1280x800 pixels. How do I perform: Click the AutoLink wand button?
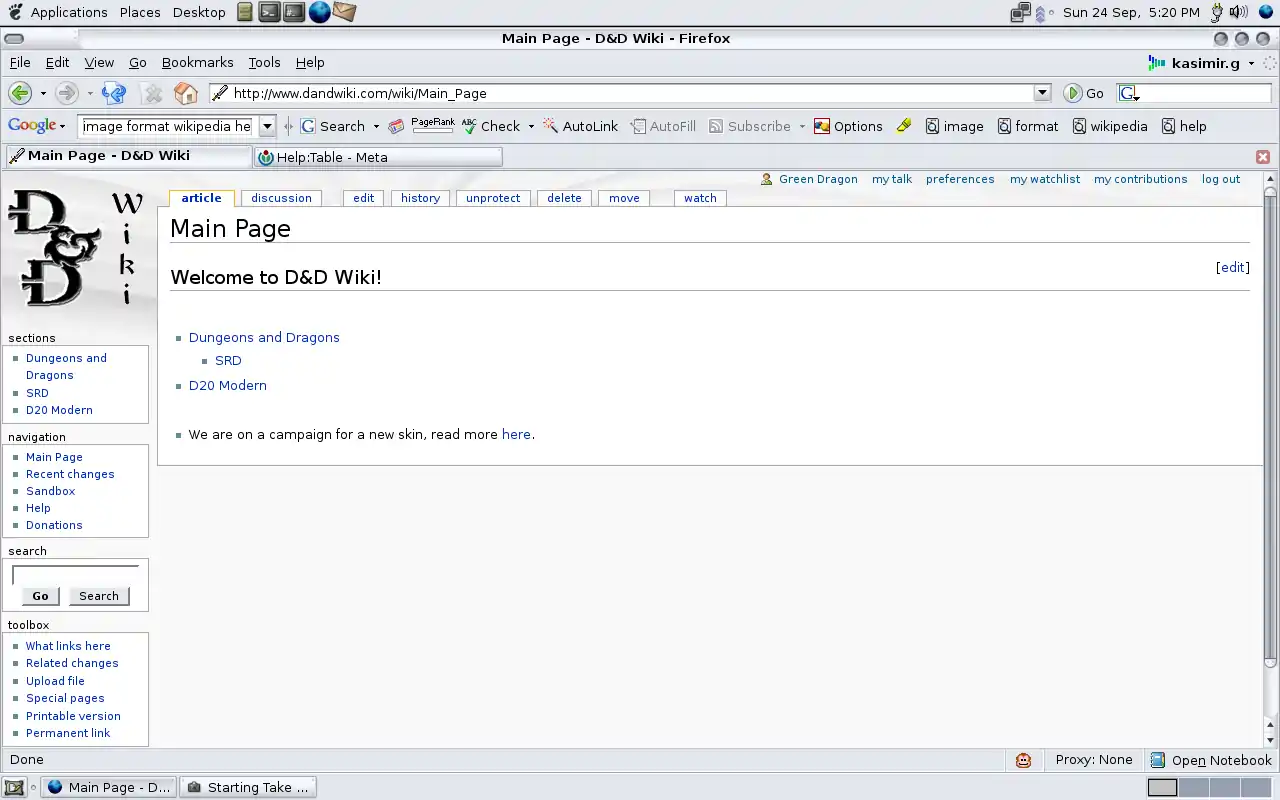point(581,126)
